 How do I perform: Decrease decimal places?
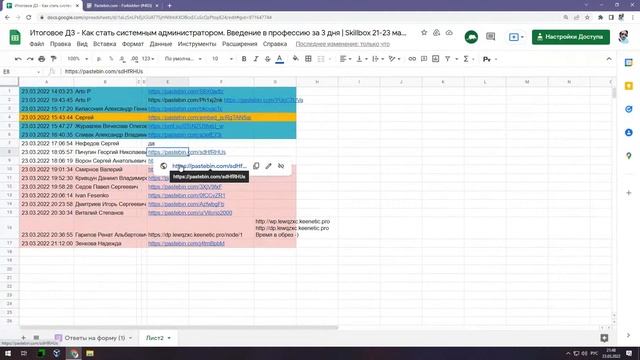point(122,59)
